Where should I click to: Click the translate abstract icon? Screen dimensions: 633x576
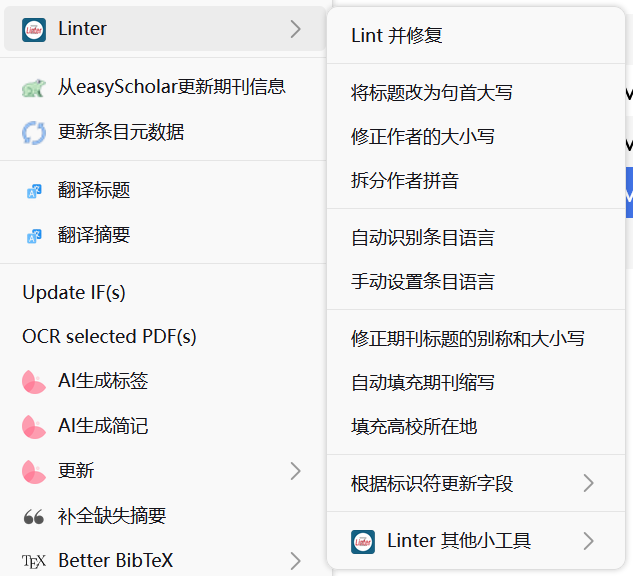pyautogui.click(x=34, y=236)
